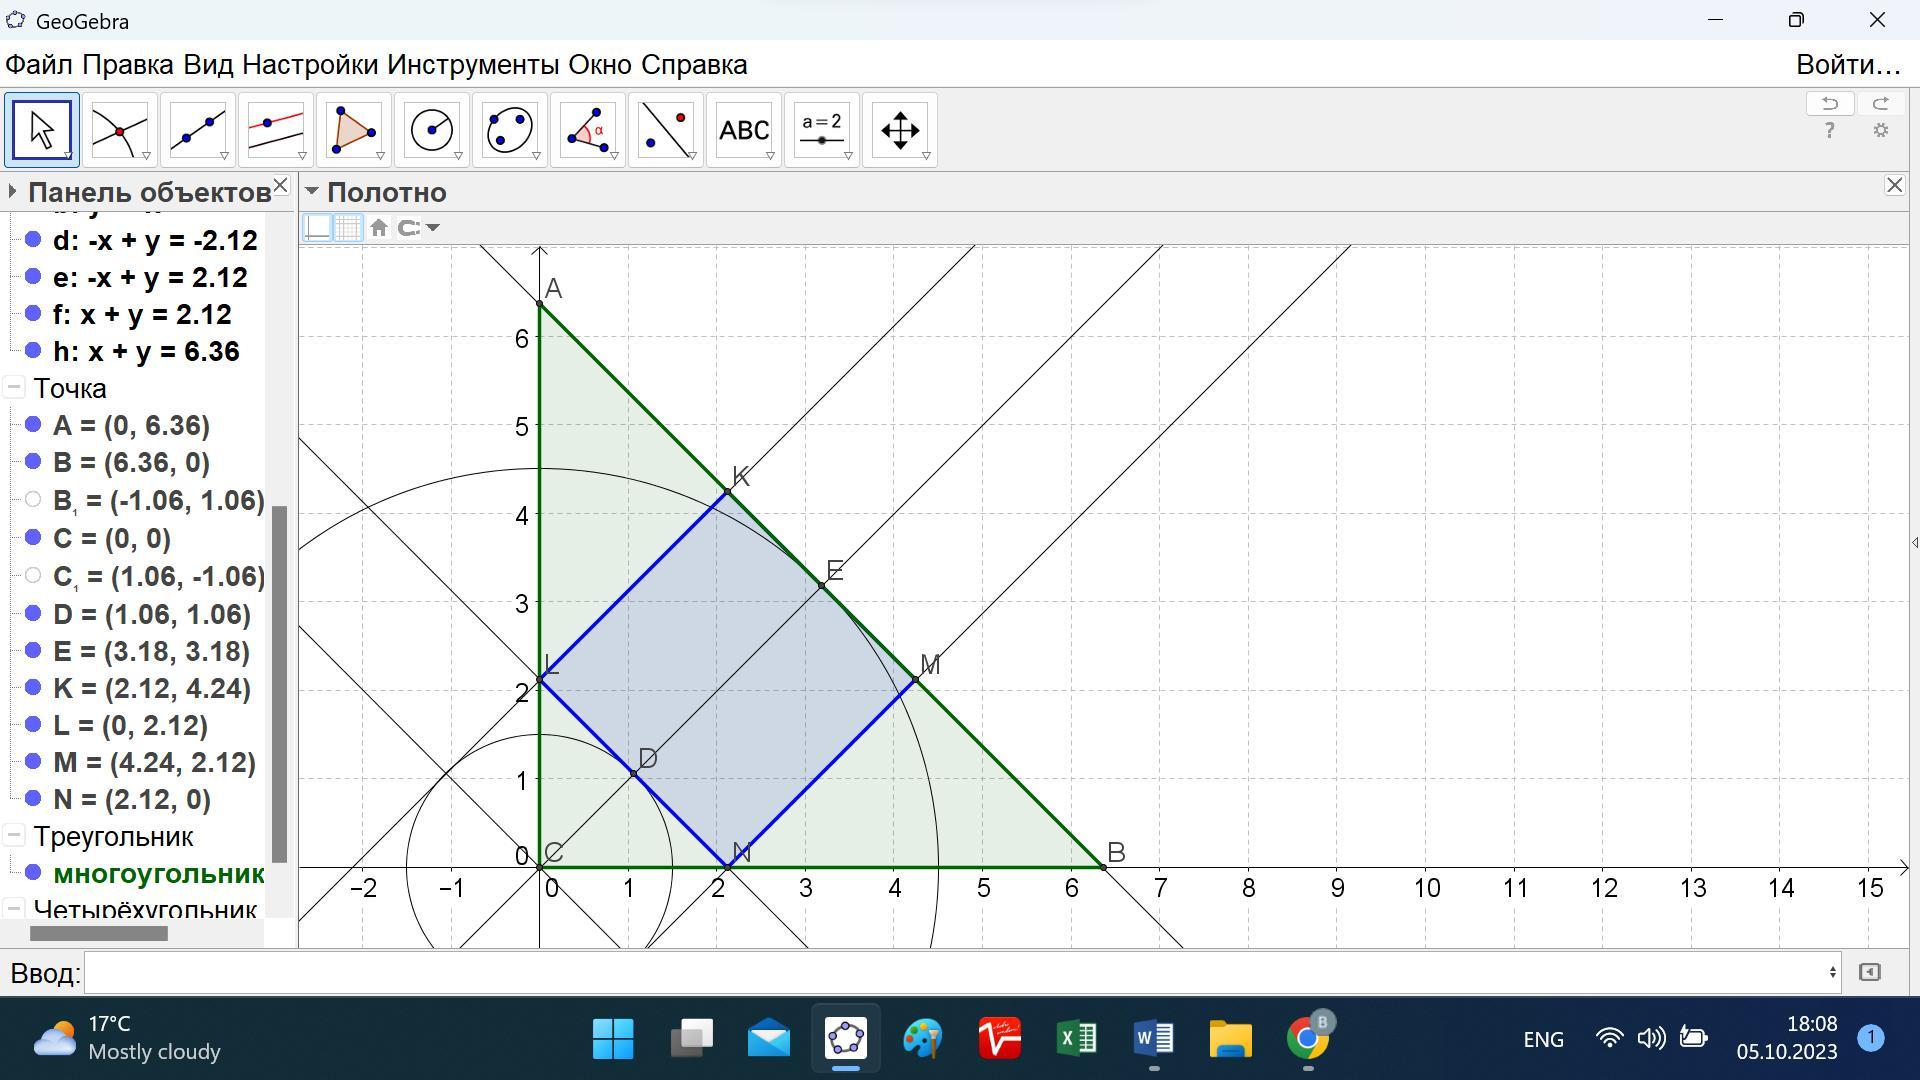The height and width of the screenshot is (1080, 1920).
Task: Activate the Move Graphics View tool
Action: pos(899,130)
